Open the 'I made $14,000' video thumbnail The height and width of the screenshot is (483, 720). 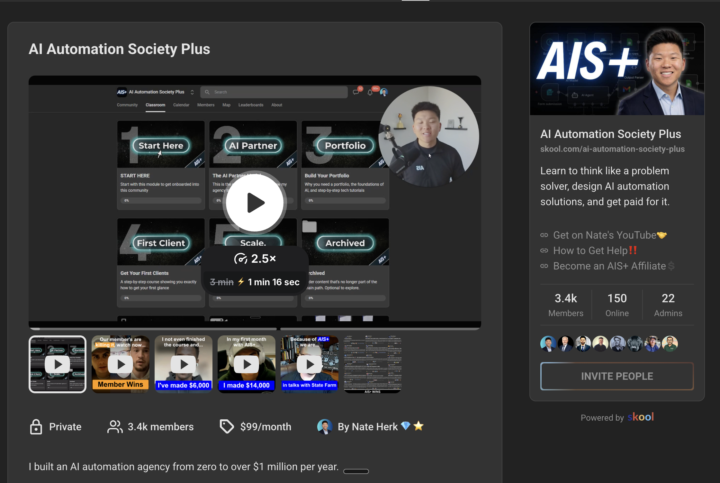click(x=246, y=364)
